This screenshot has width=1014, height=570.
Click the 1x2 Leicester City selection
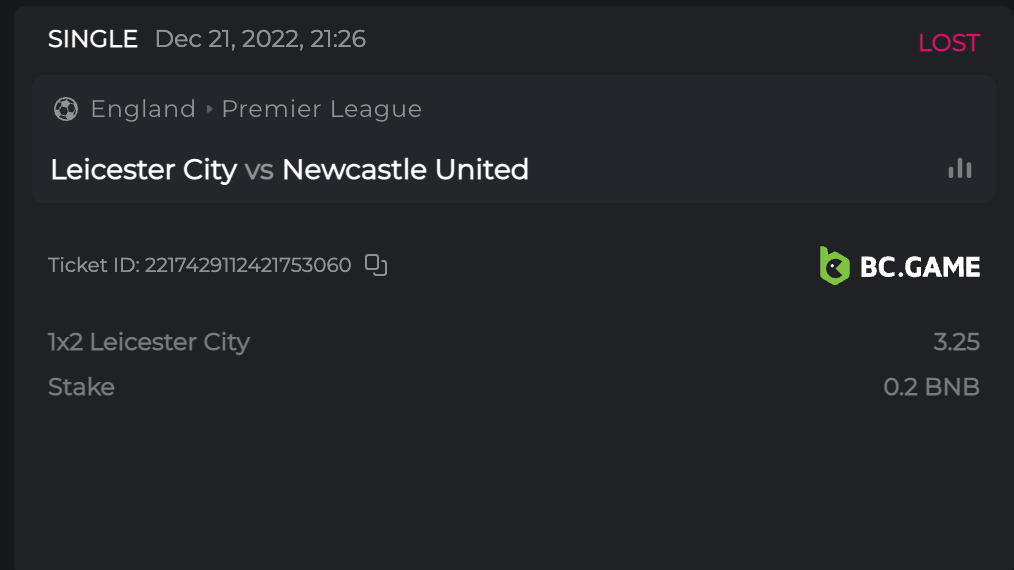(149, 342)
